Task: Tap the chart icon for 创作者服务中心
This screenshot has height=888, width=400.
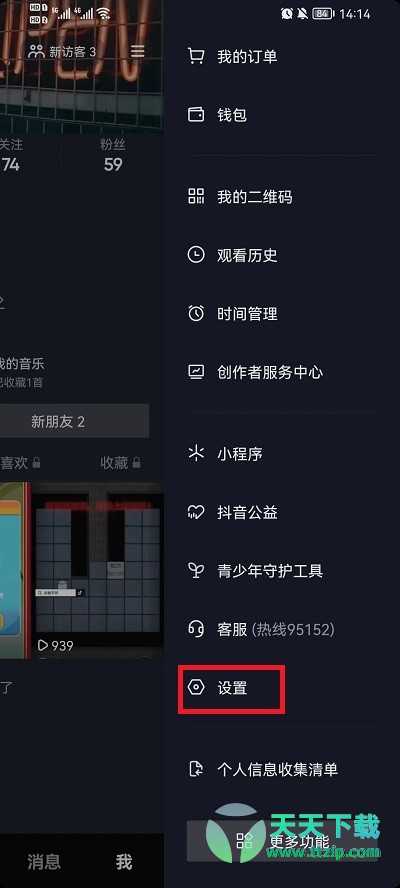Action: pos(196,372)
